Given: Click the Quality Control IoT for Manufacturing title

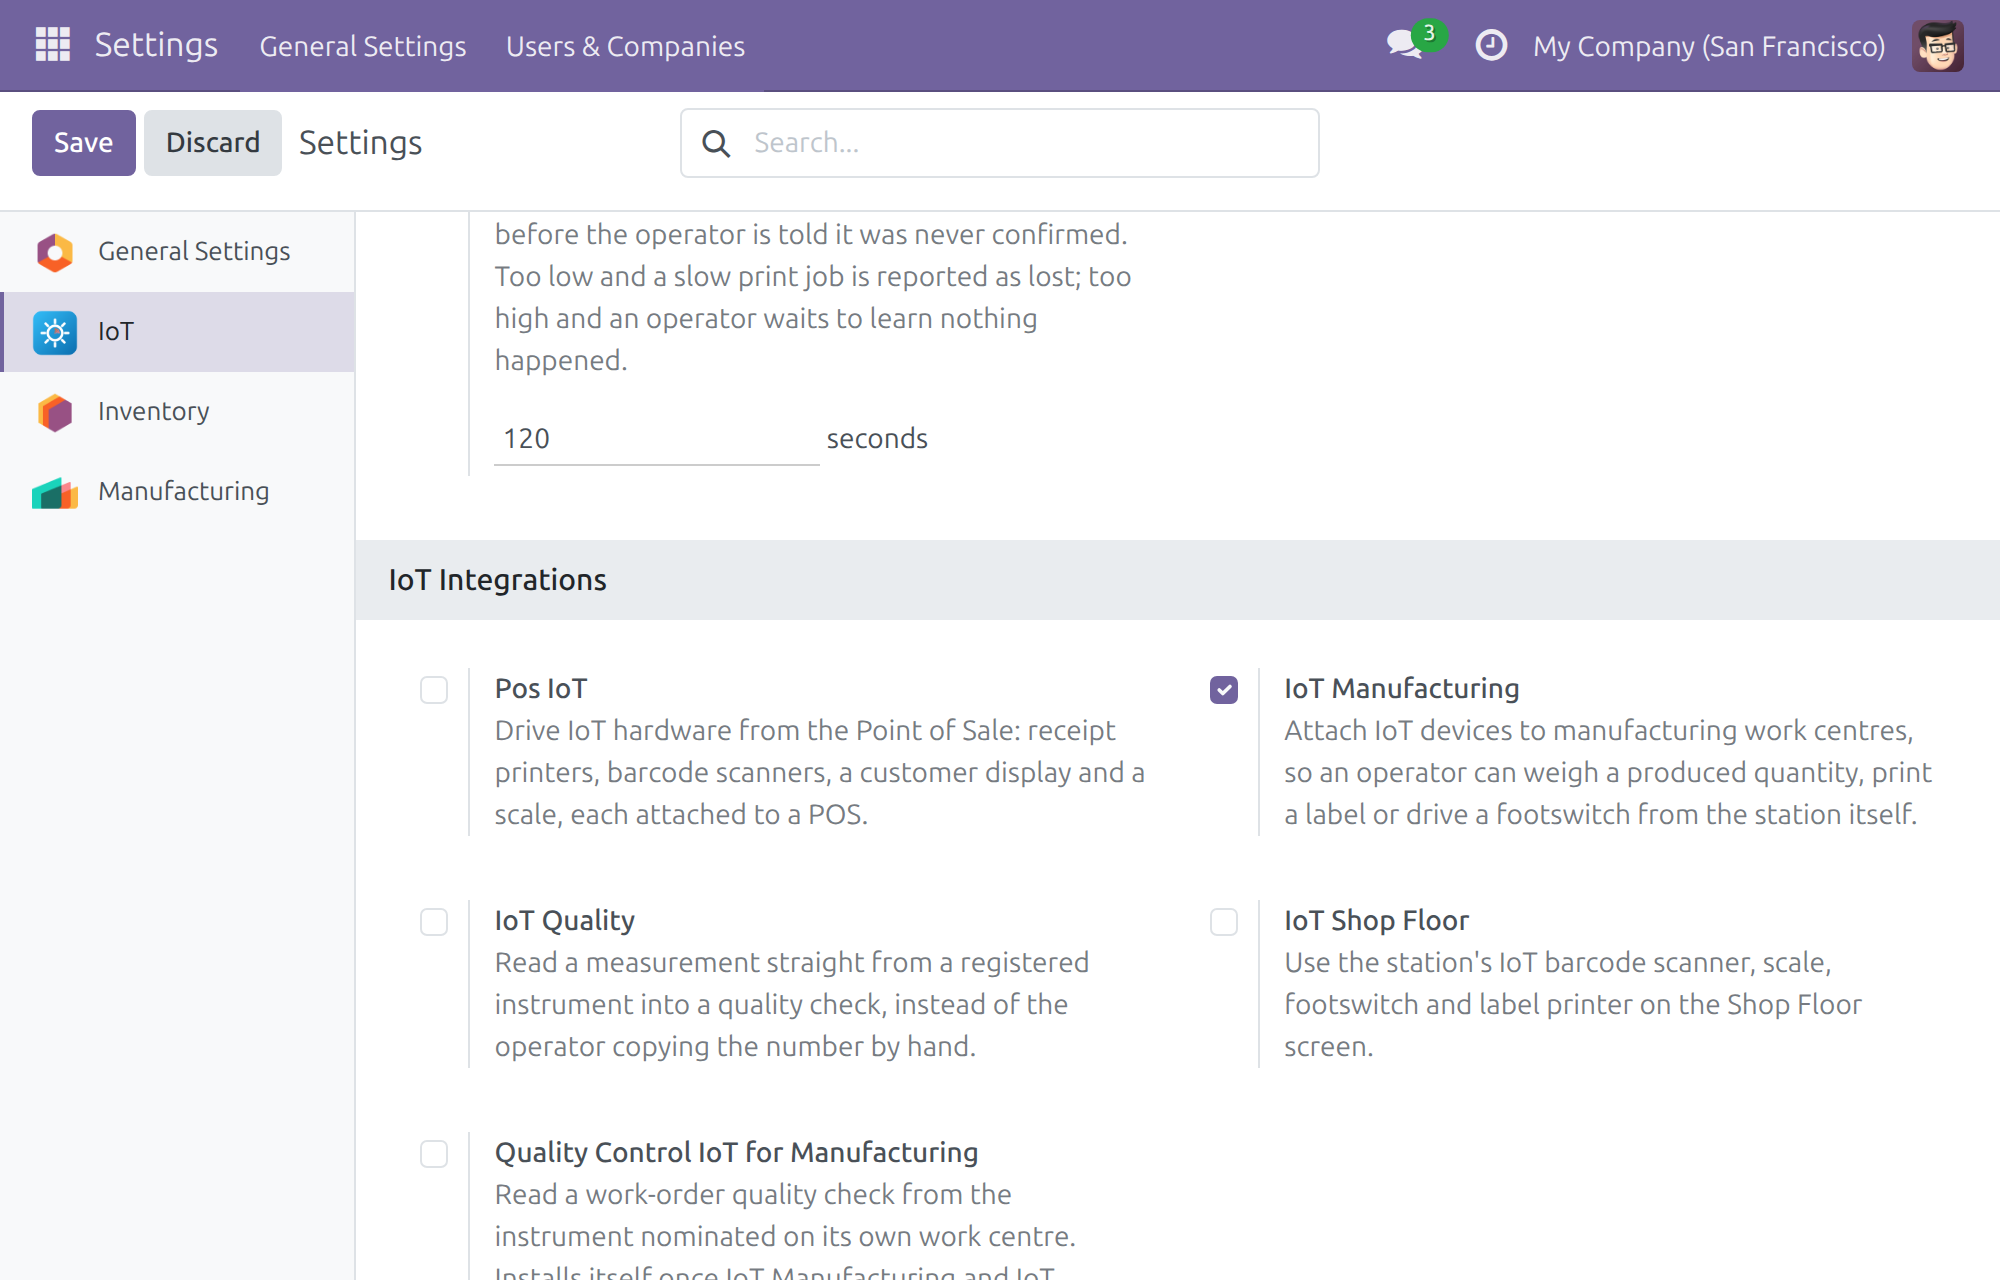Looking at the screenshot, I should (x=737, y=1153).
